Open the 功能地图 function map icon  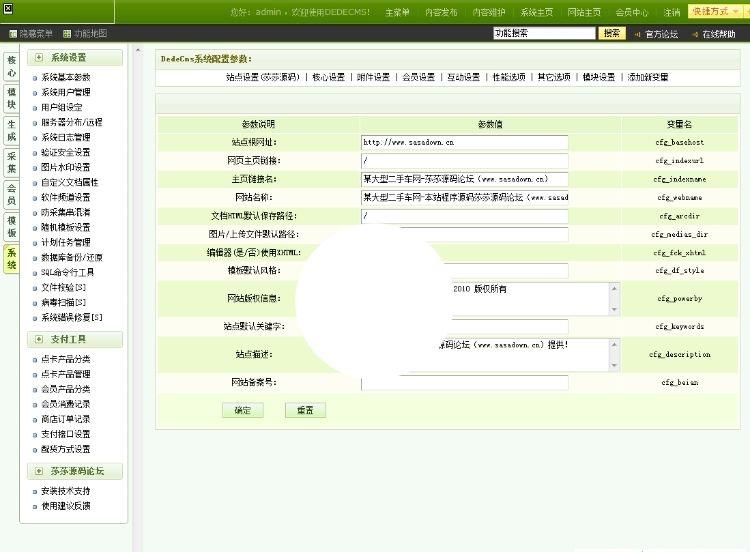[x=67, y=33]
